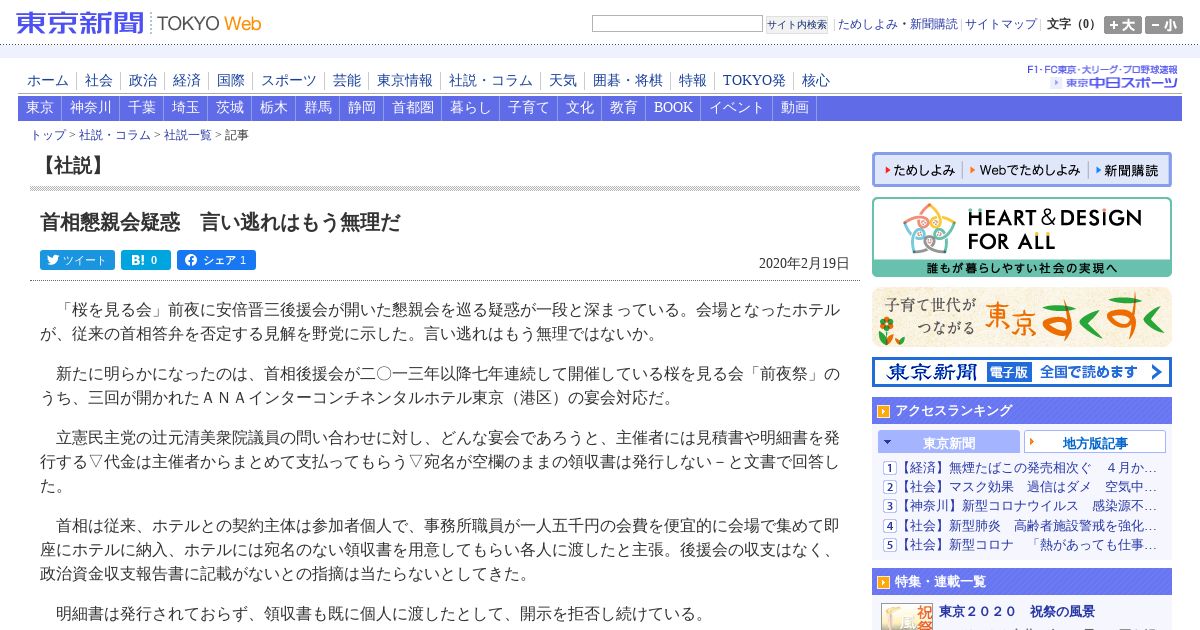The width and height of the screenshot is (1200, 630).
Task: Click Webでためしよみ sidebar button
Action: point(1025,170)
